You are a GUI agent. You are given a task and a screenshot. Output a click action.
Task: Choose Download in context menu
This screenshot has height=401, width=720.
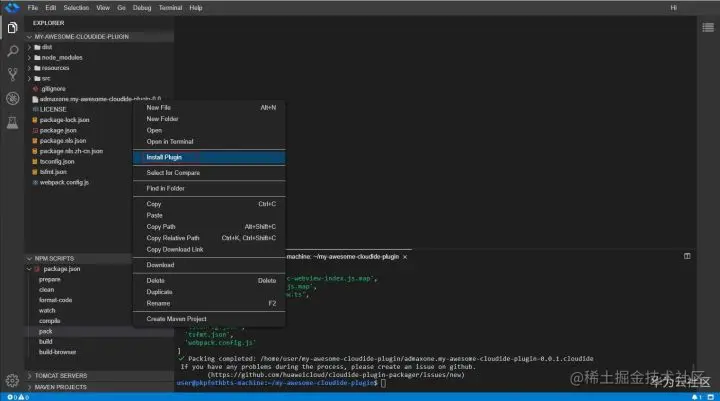209,265
